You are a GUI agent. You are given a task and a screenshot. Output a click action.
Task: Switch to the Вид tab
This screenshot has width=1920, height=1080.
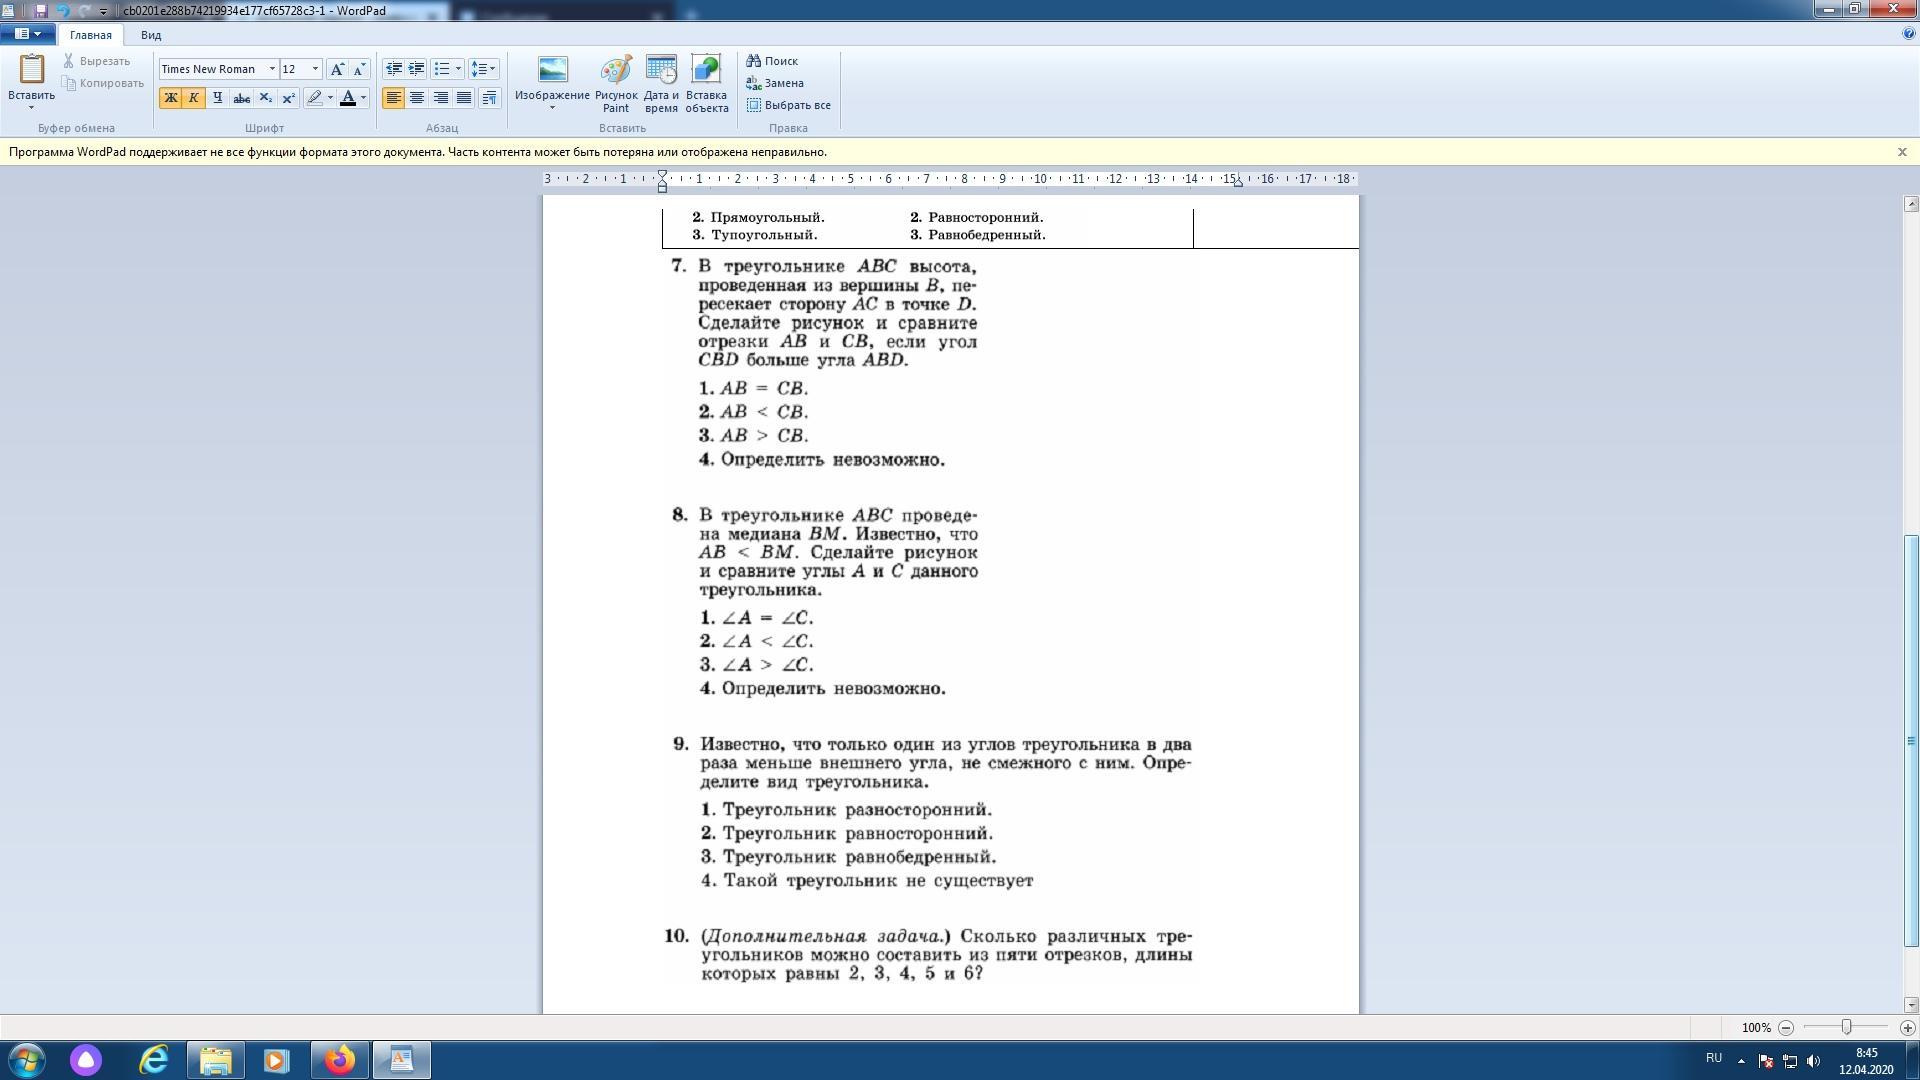151,35
